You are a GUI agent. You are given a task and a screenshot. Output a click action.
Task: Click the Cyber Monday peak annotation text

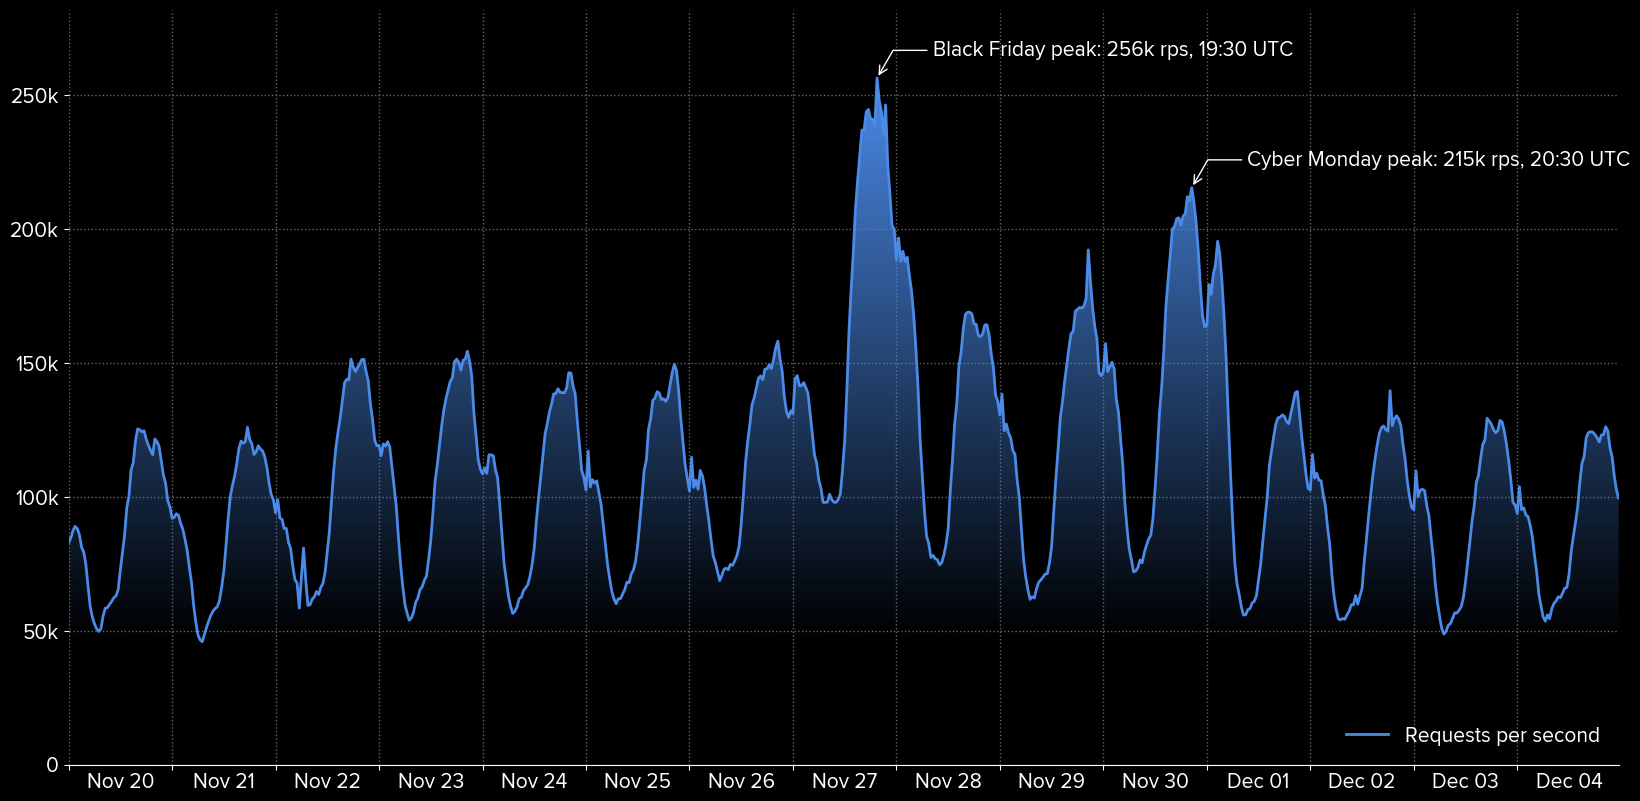click(x=1437, y=160)
